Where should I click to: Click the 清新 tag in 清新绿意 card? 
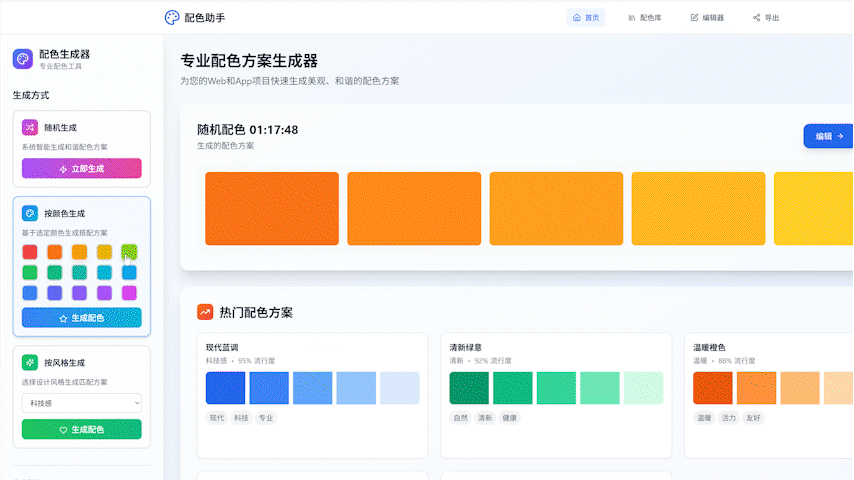tap(485, 418)
